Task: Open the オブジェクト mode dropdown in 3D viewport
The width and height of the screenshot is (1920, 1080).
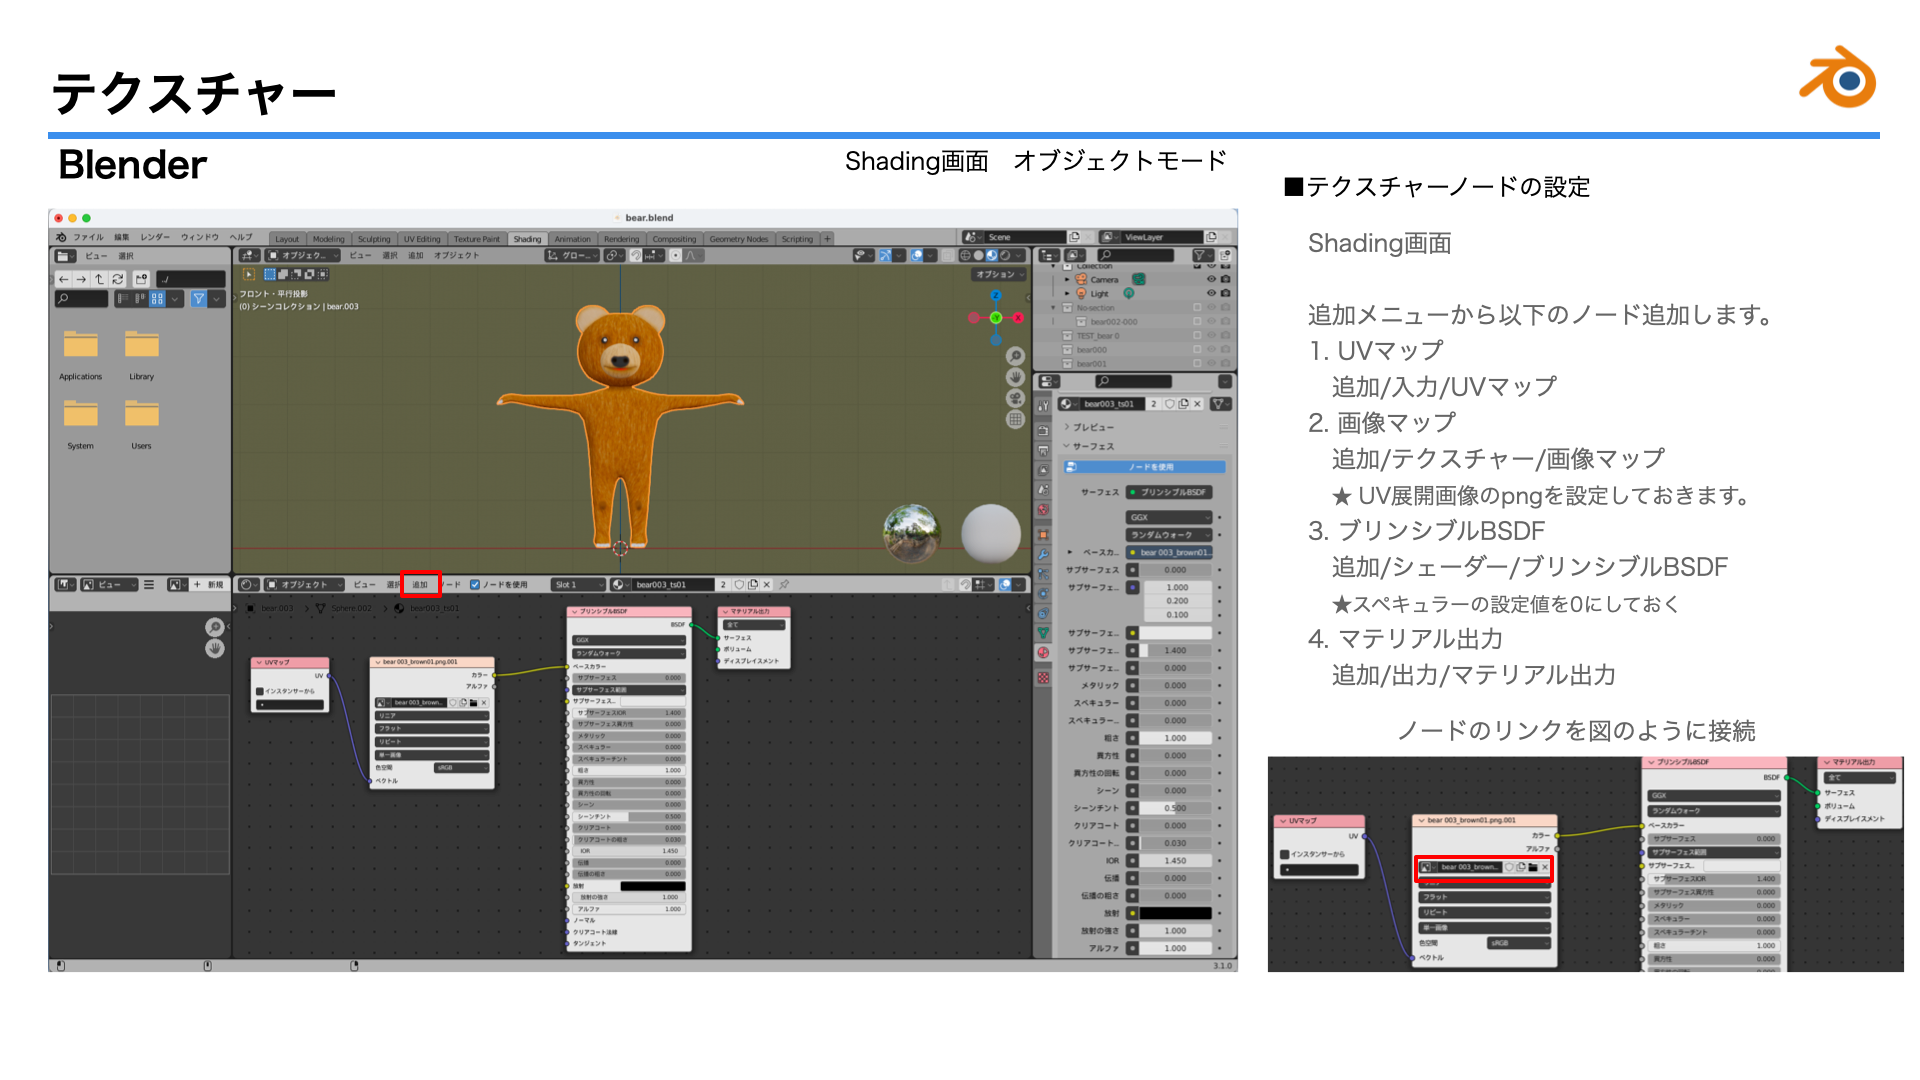Action: coord(303,255)
